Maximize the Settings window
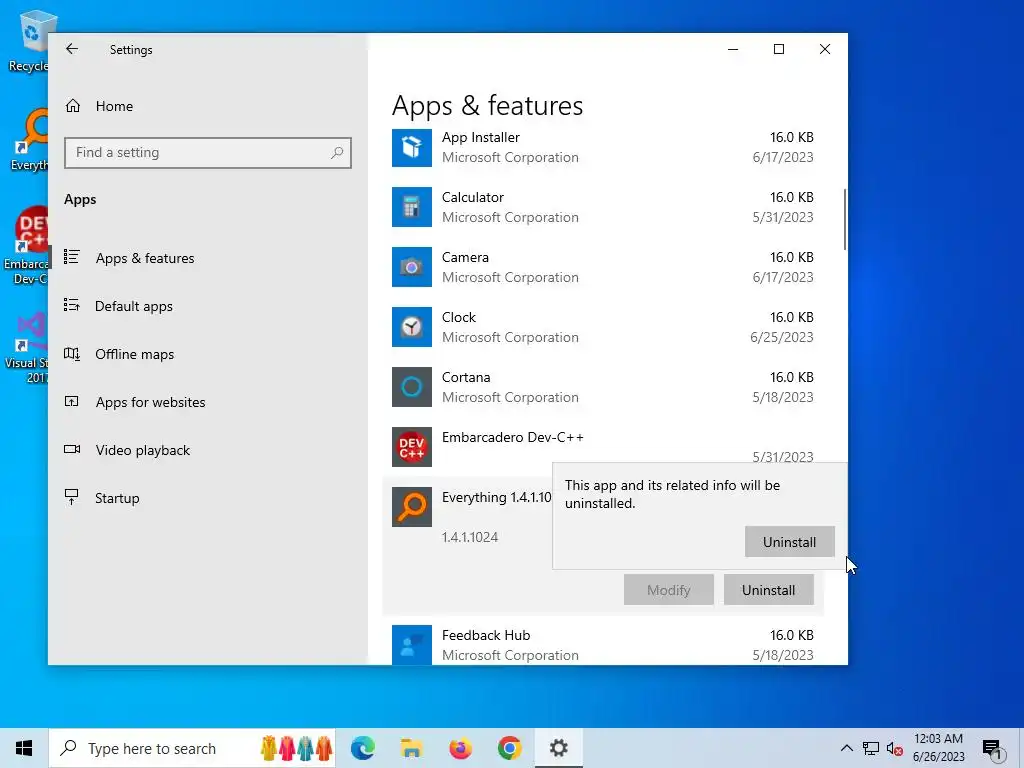Image resolution: width=1024 pixels, height=768 pixels. [x=778, y=49]
